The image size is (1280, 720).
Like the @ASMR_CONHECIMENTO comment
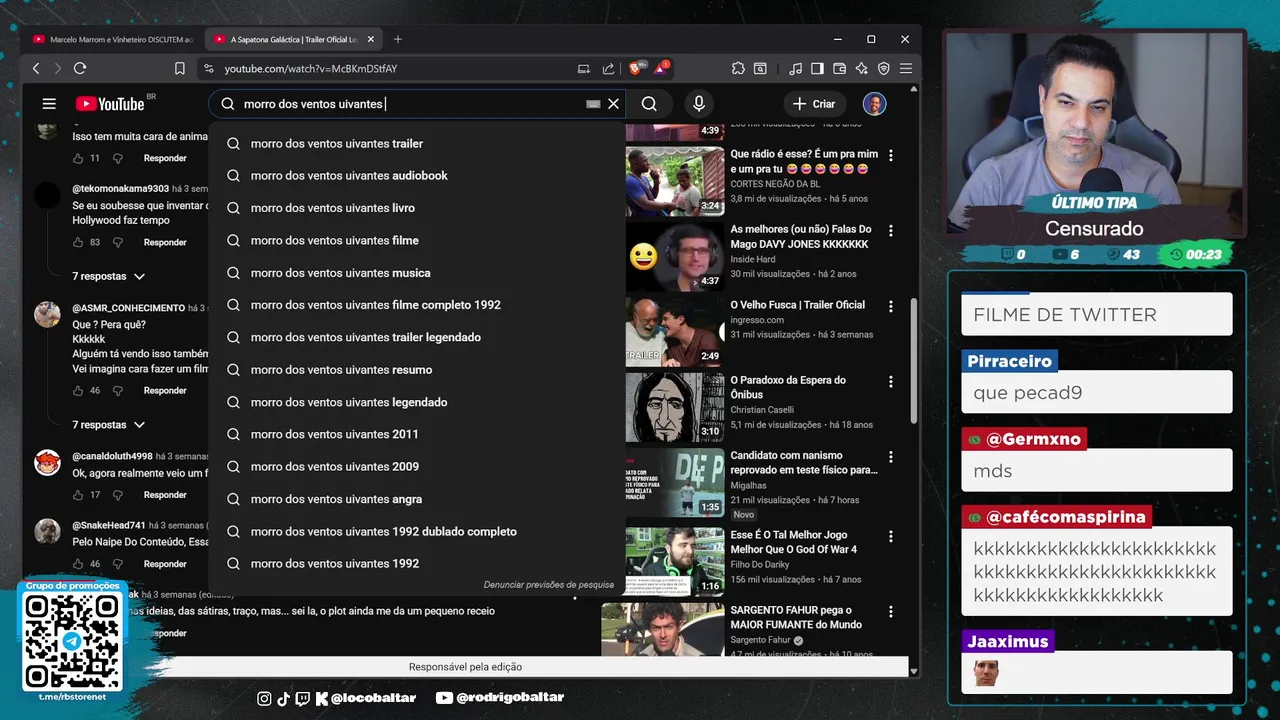tap(78, 390)
